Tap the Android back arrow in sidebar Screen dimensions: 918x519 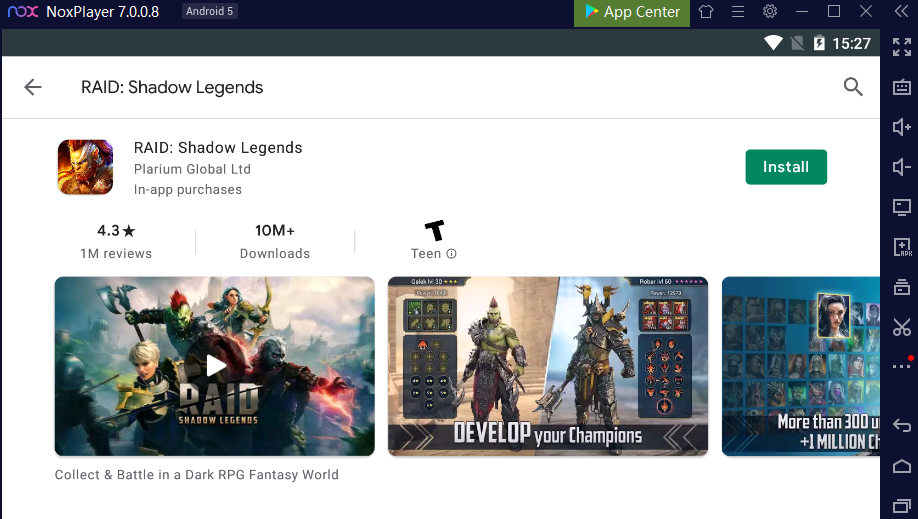coord(902,425)
